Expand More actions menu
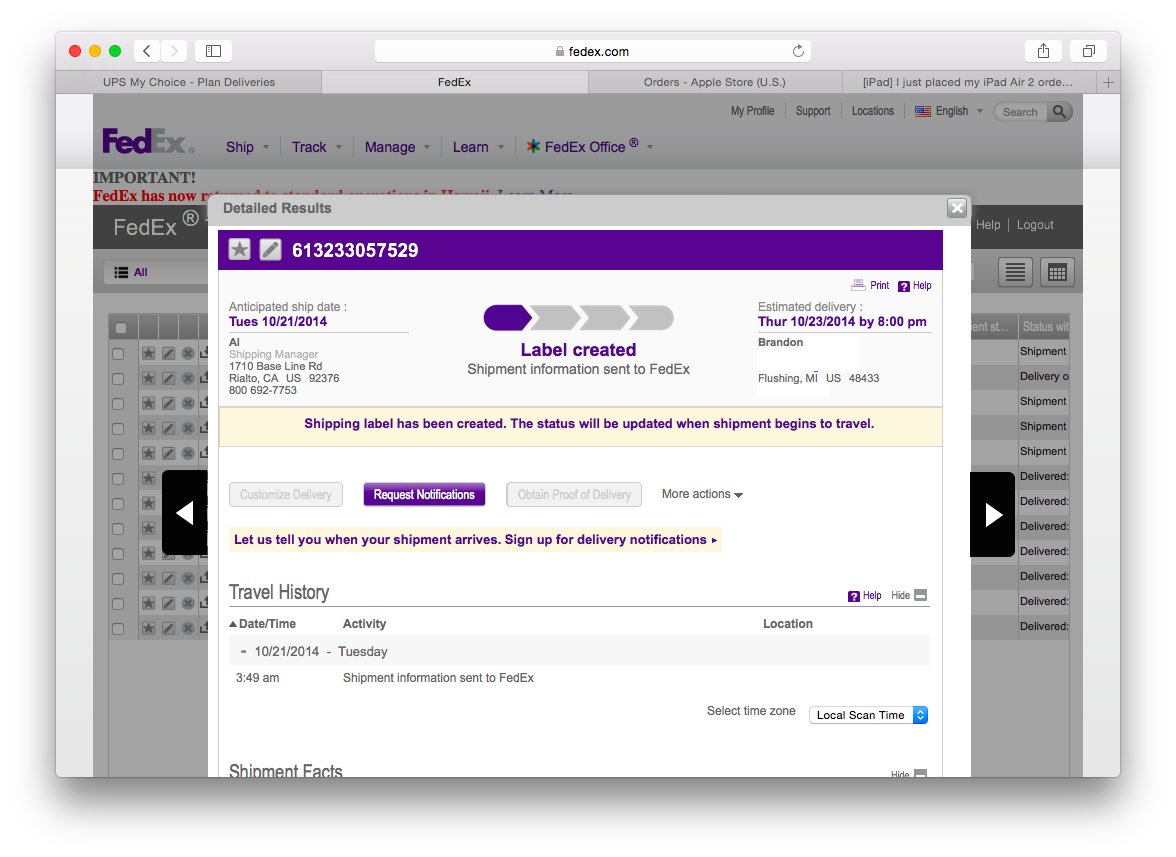Viewport: 1176px width, 857px height. [x=702, y=494]
